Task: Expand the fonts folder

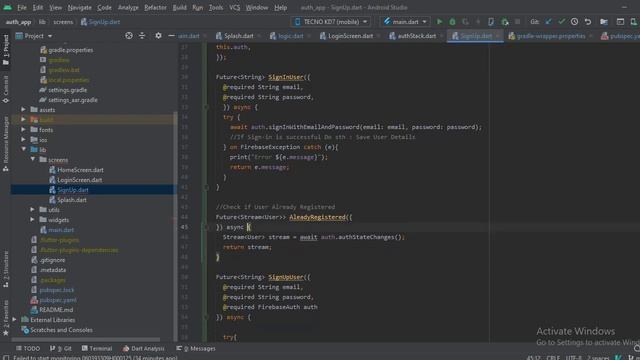Action: tap(23, 129)
